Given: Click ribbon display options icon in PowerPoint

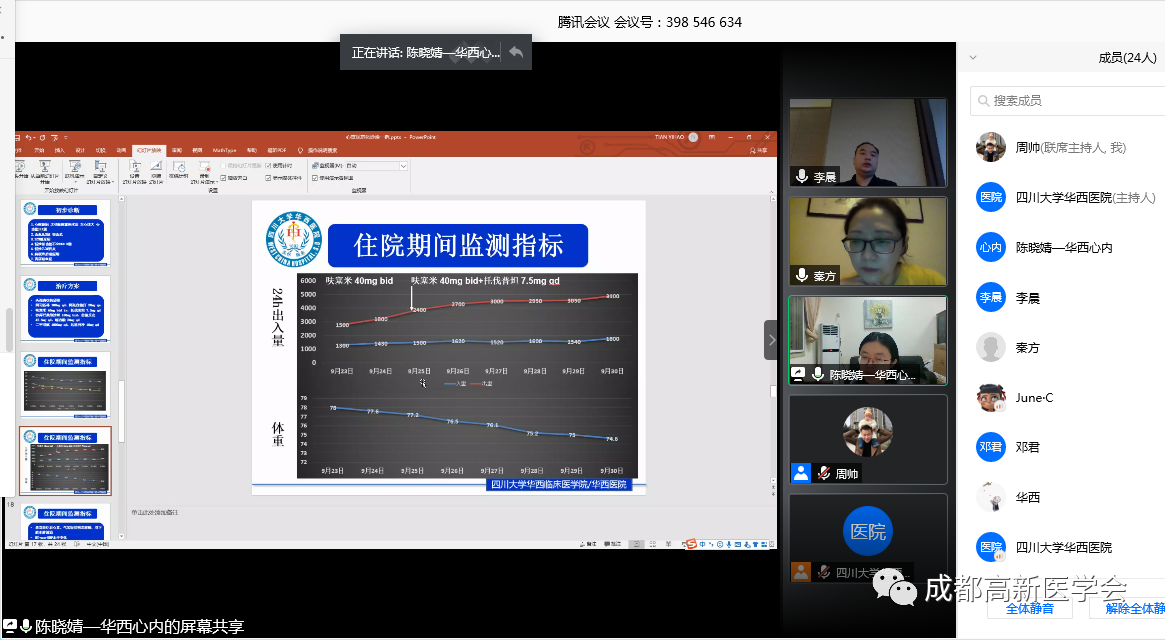Looking at the screenshot, I should pos(712,137).
